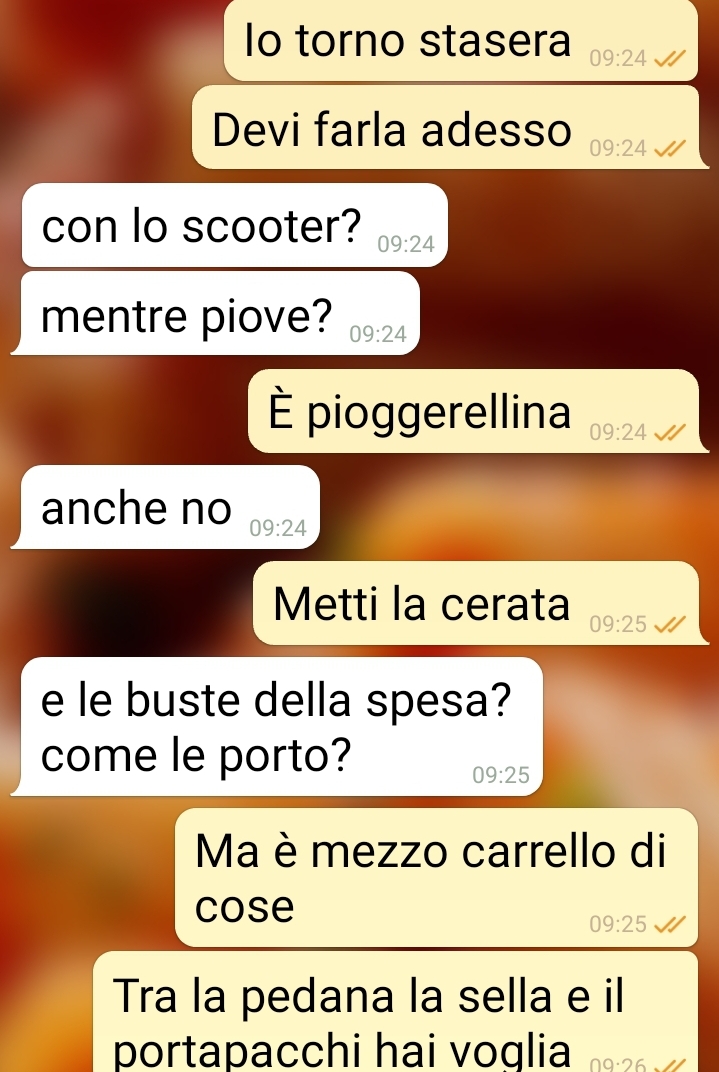Tap the 'con lo scooter?' received message

pos(234,225)
